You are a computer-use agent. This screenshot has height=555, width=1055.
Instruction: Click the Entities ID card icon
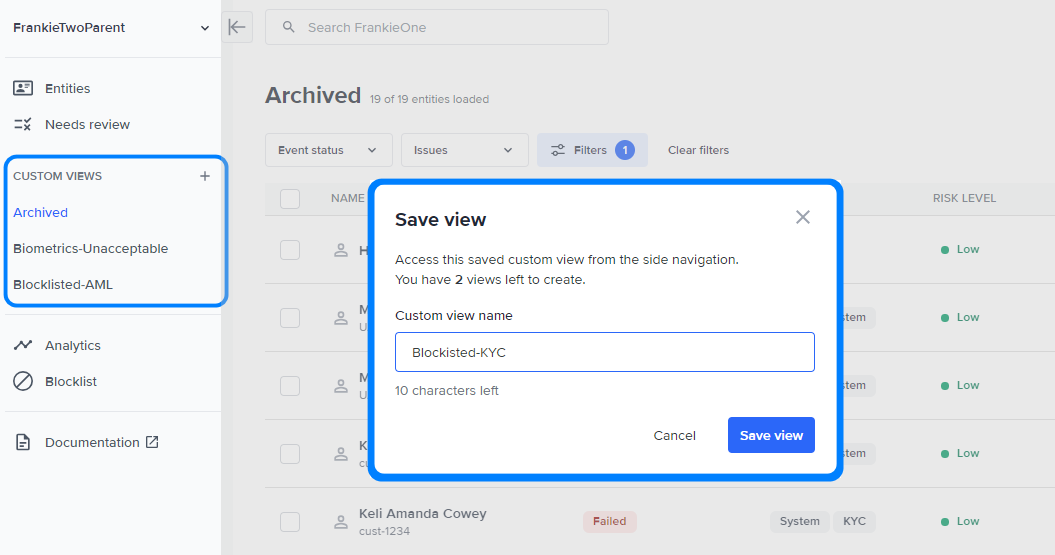point(23,88)
